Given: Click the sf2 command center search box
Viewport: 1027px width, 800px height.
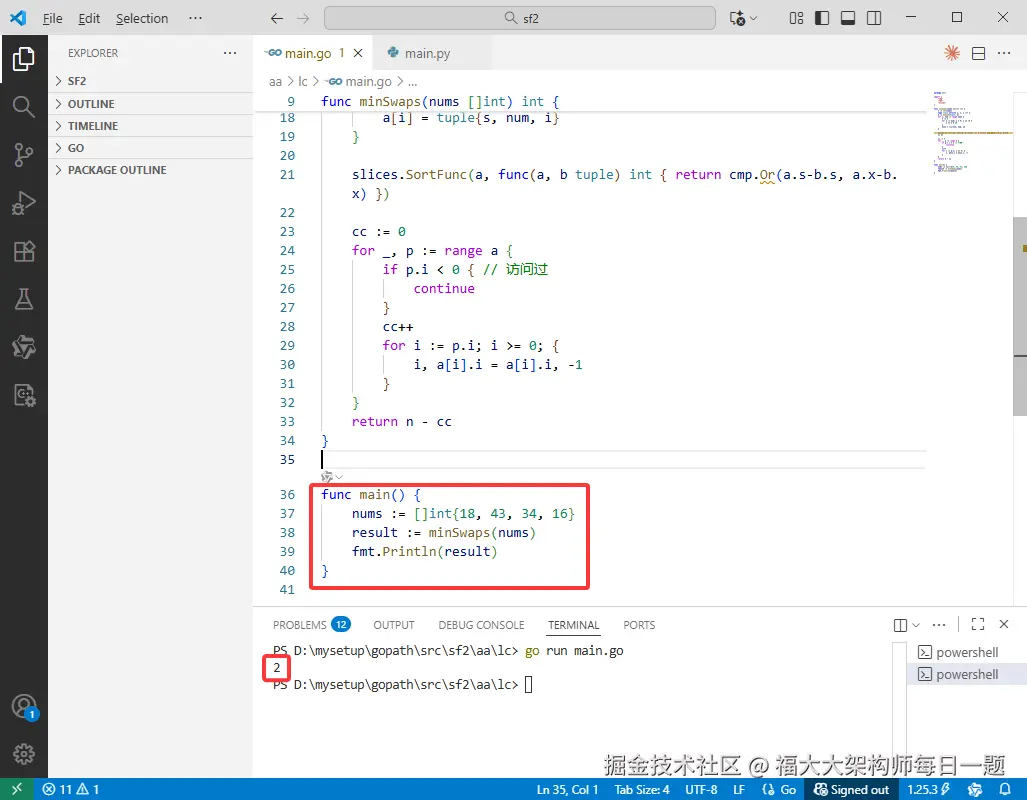Looking at the screenshot, I should coord(520,18).
